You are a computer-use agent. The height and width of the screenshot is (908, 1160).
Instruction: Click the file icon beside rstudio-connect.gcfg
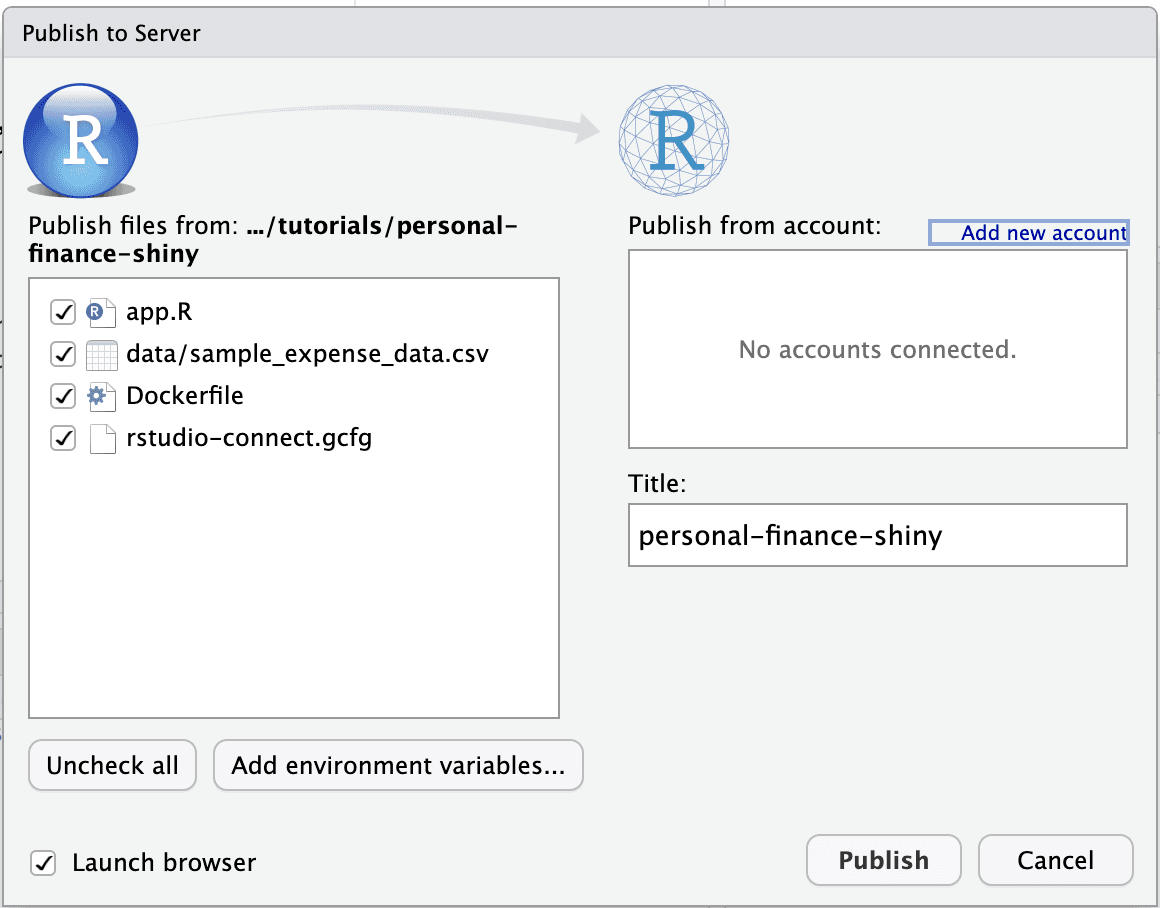pos(104,438)
